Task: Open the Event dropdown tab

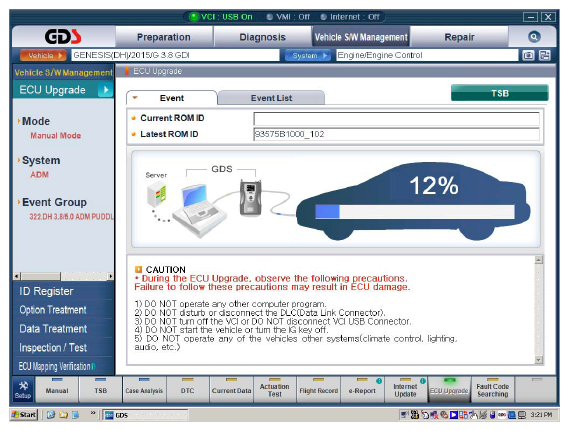Action: [171, 98]
